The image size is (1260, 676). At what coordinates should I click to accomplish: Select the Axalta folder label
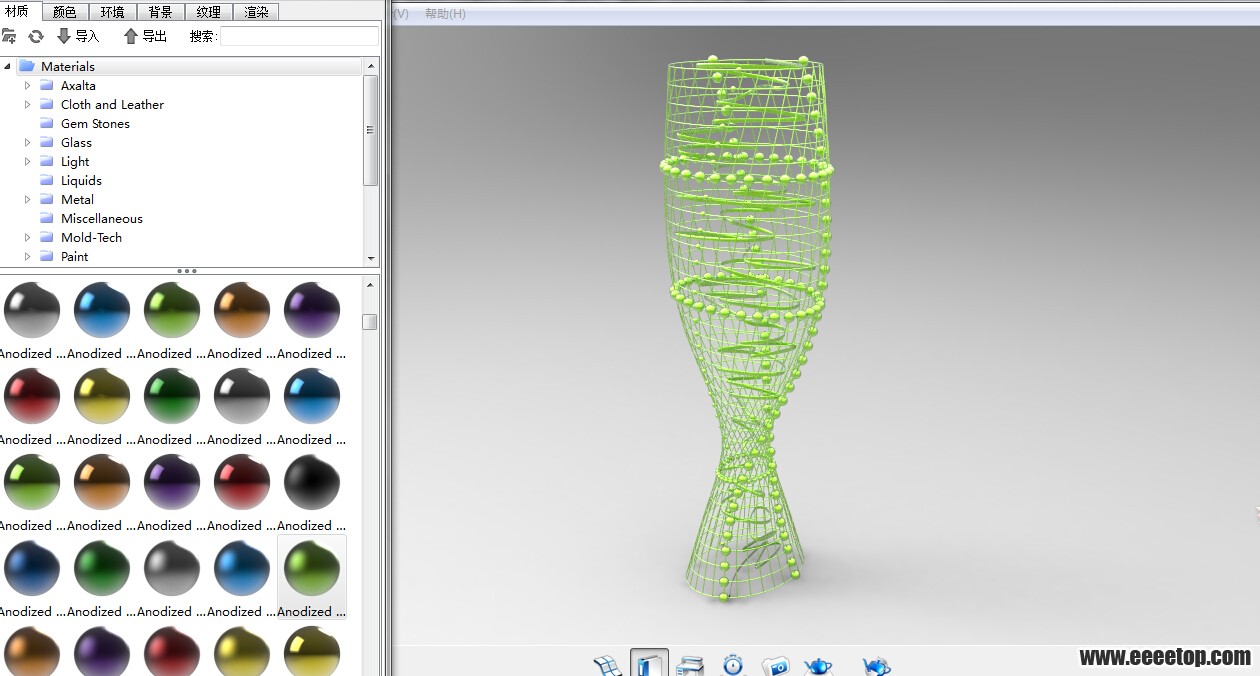(78, 85)
